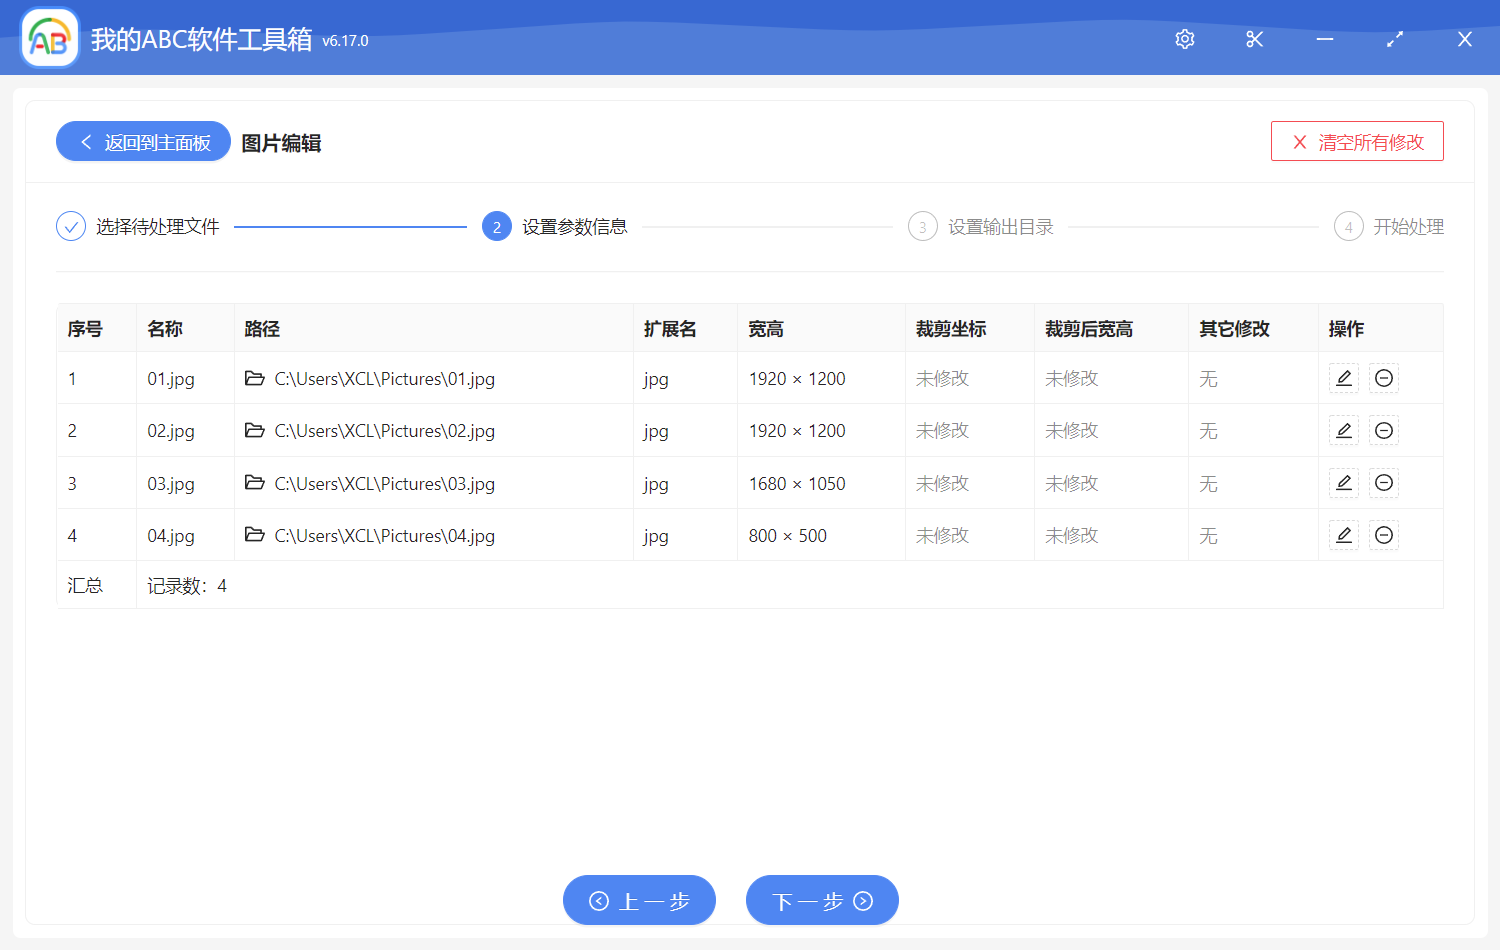The height and width of the screenshot is (950, 1500).
Task: Select the edit pencil icon for 02.jpg
Action: (x=1343, y=430)
